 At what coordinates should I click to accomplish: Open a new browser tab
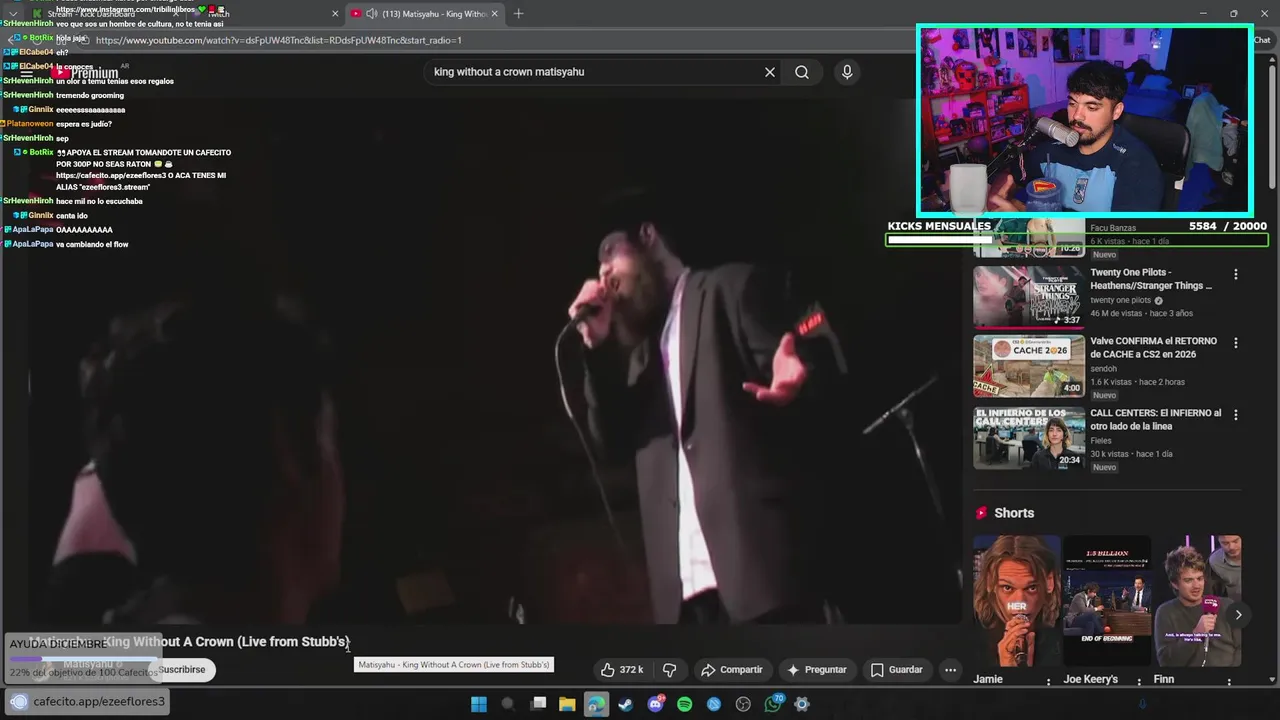coord(518,14)
